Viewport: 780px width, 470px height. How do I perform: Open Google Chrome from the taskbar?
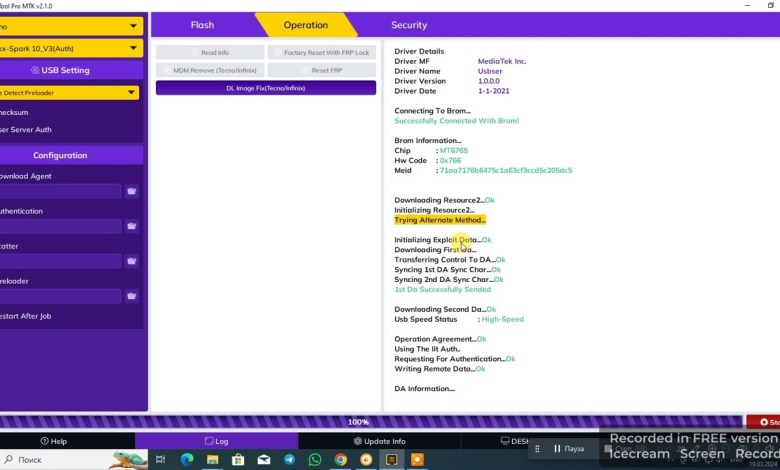coord(341,460)
